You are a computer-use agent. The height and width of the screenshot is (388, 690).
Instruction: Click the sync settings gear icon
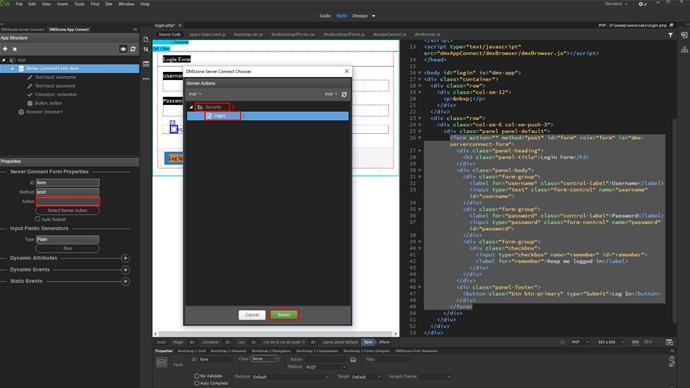coord(642,4)
